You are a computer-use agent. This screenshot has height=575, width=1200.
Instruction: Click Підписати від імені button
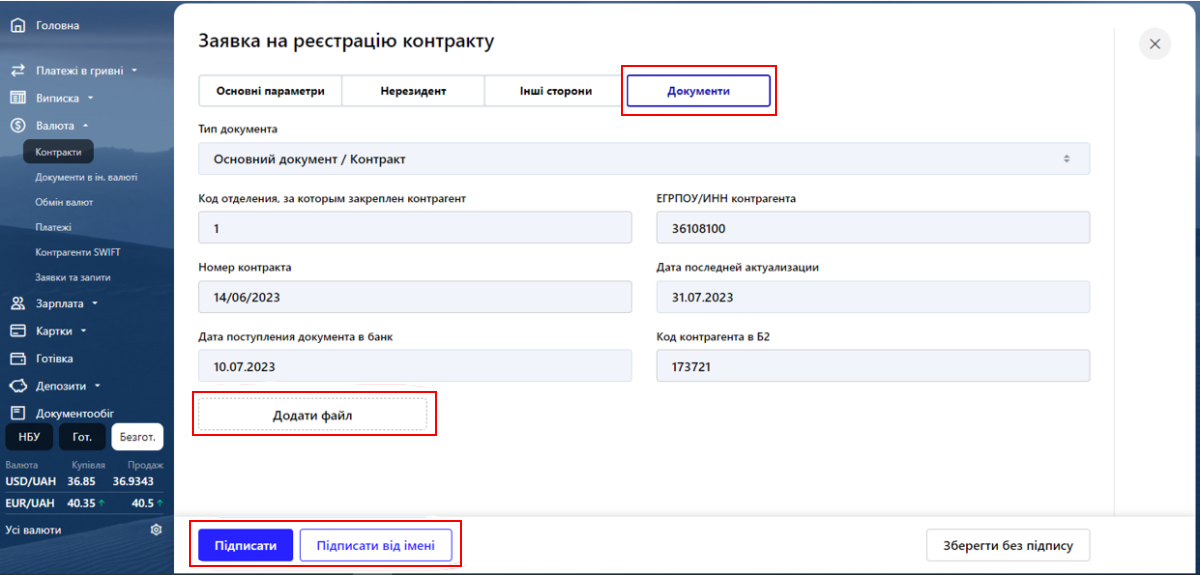pyautogui.click(x=376, y=546)
